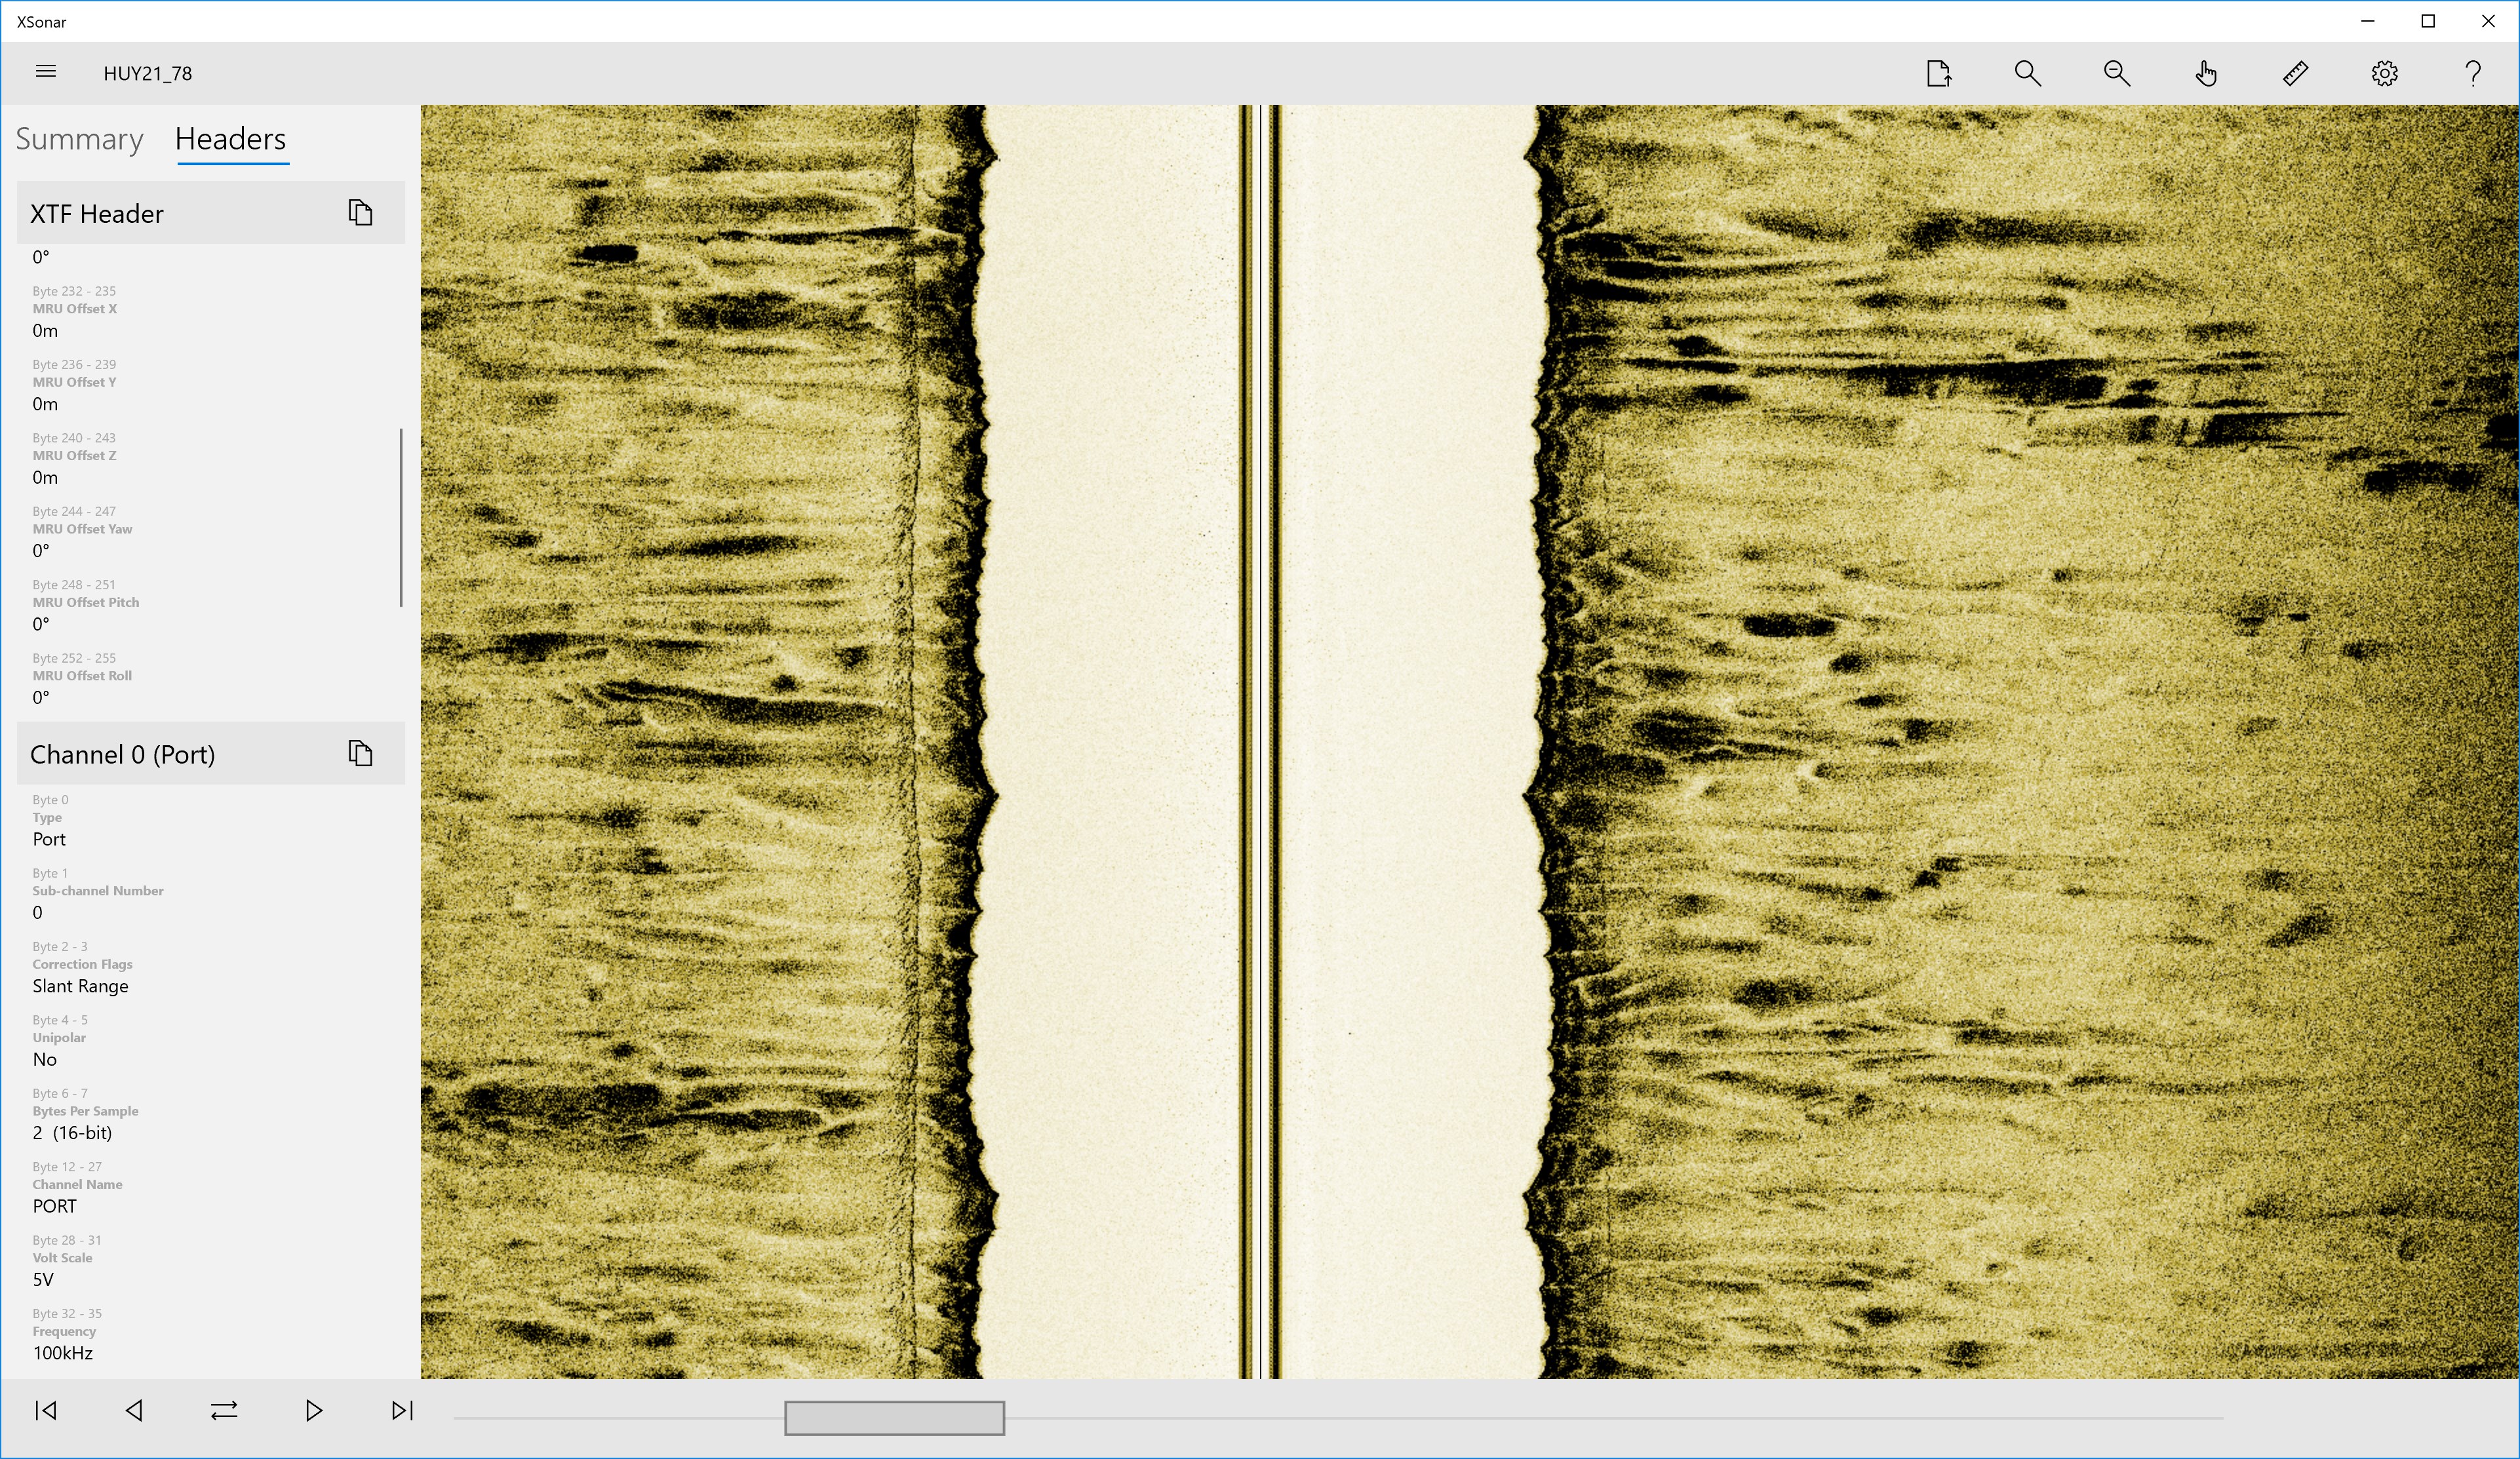Viewport: 2520px width, 1459px height.
Task: Copy the XTF Header contents
Action: [x=360, y=212]
